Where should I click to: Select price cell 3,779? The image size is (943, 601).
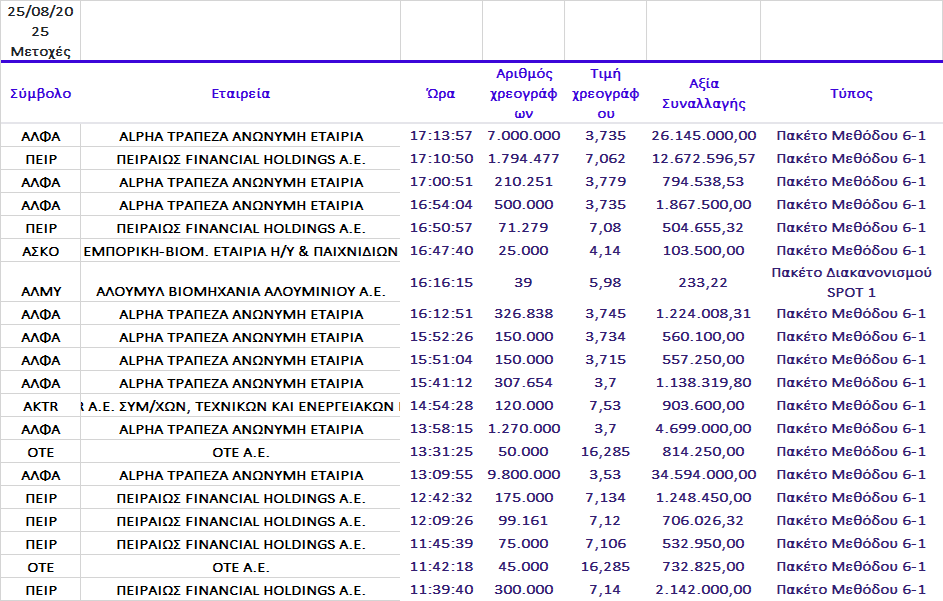coord(605,182)
